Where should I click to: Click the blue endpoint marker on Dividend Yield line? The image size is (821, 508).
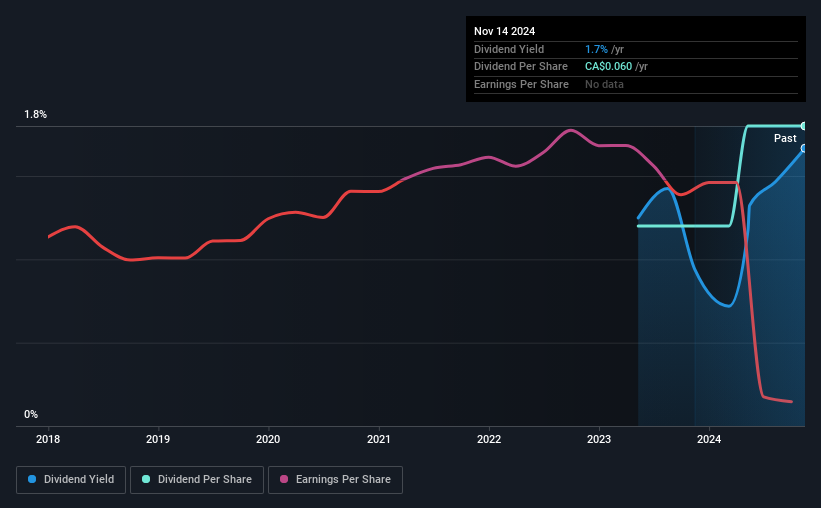804,149
